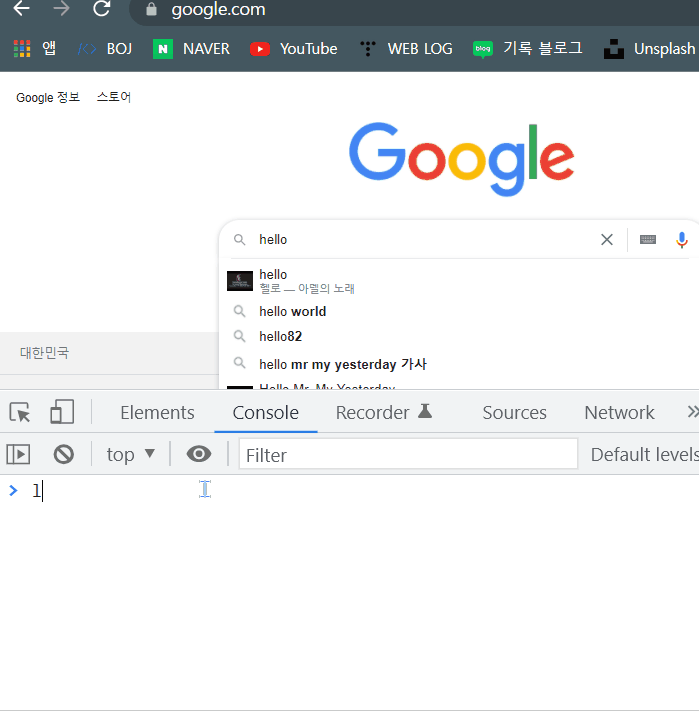This screenshot has height=711, width=699.
Task: Clear the search query with X
Action: click(607, 239)
